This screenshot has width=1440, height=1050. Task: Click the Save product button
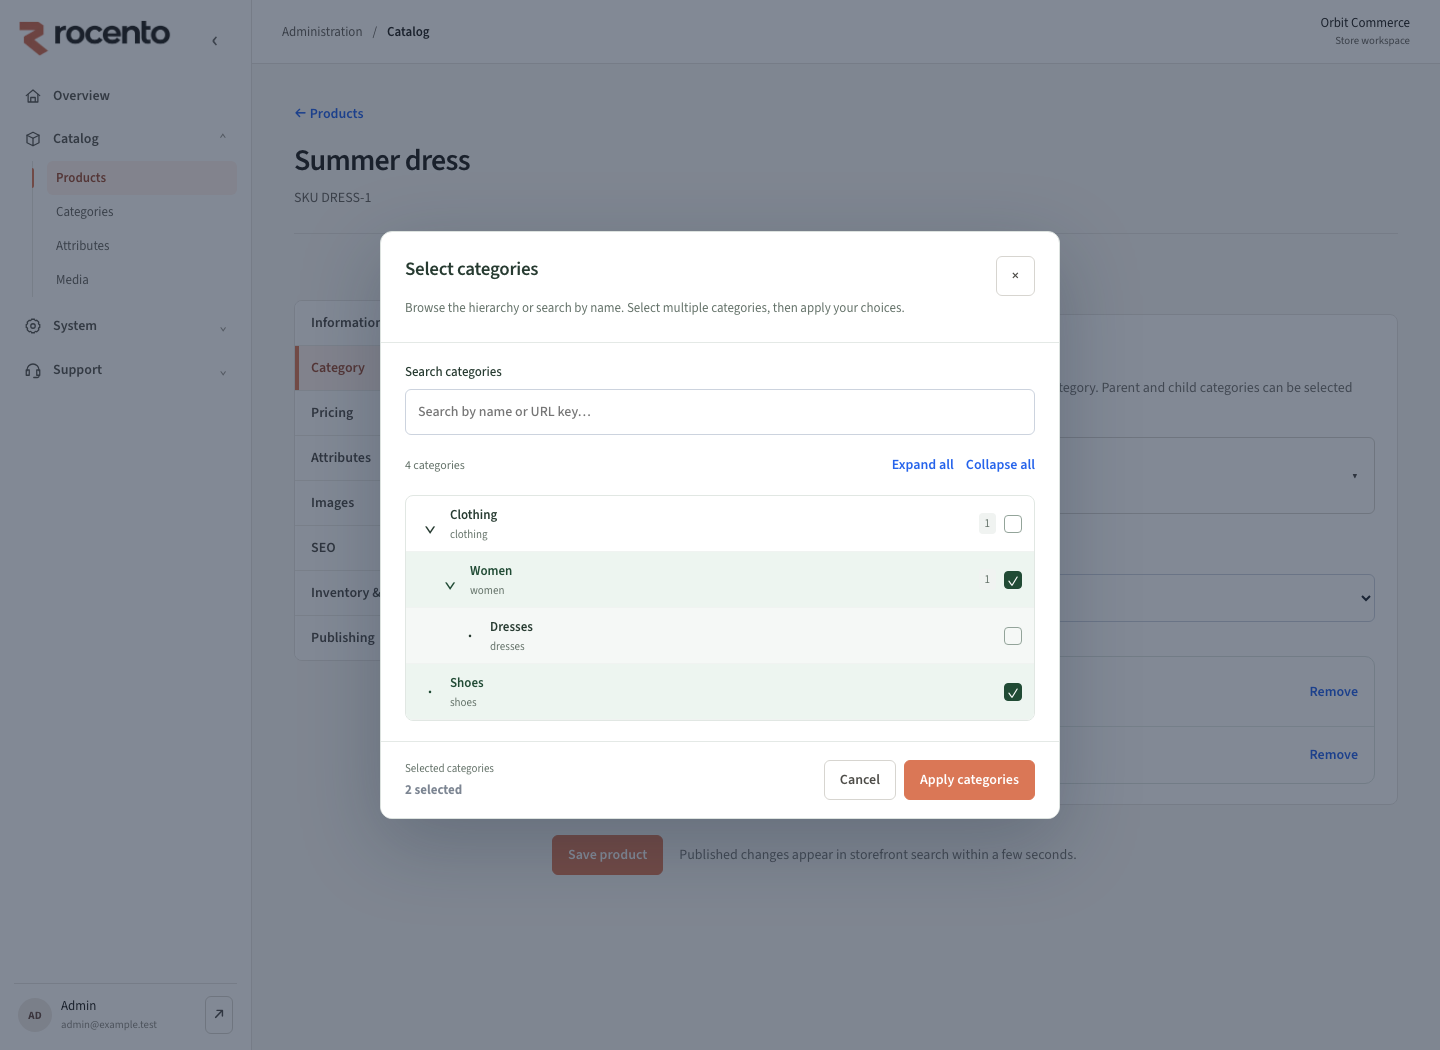[607, 855]
